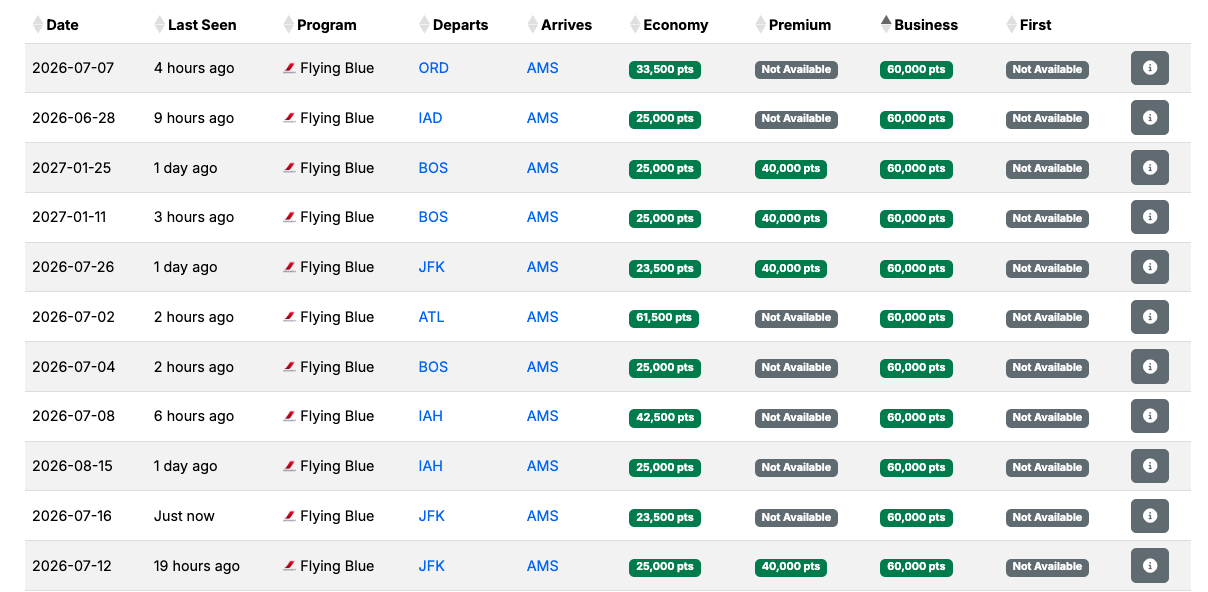Sort by Economy points column
This screenshot has width=1208, height=592.
point(669,25)
